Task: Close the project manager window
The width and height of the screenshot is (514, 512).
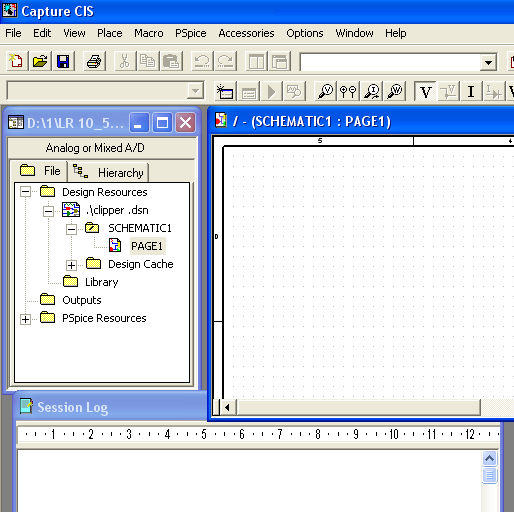Action: 186,123
